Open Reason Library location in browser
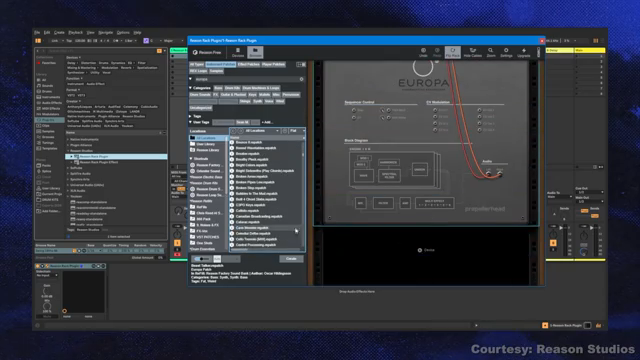640x360 pixels. coord(207,150)
